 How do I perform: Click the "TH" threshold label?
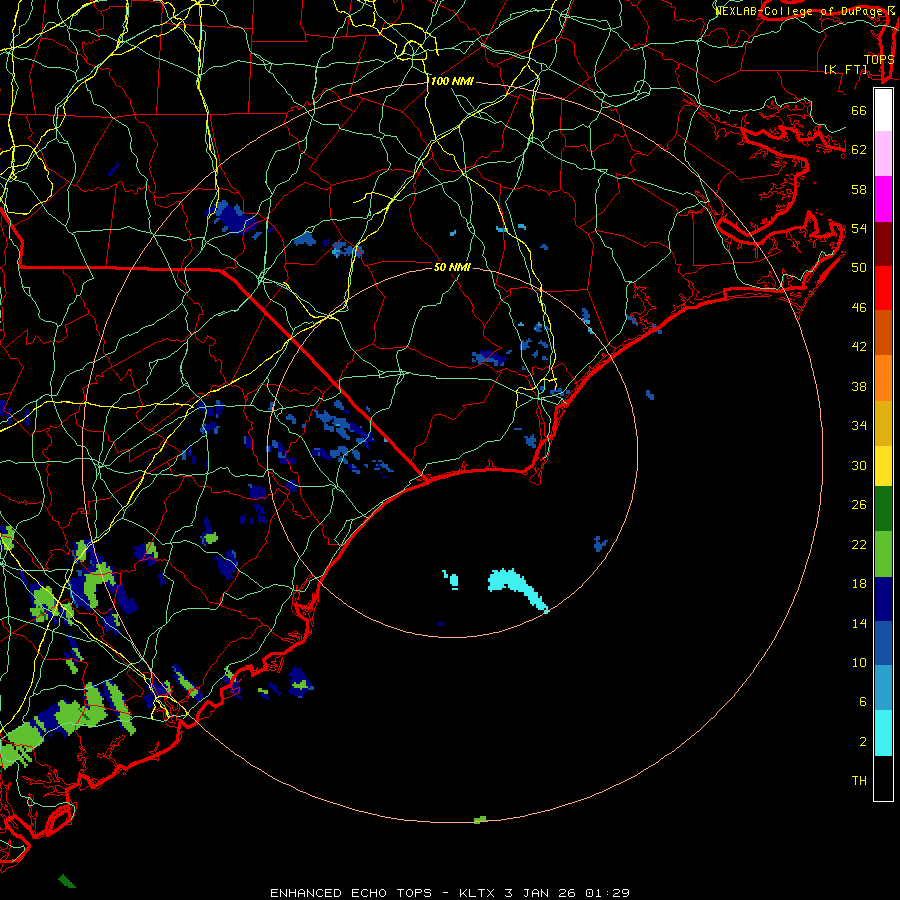(859, 781)
